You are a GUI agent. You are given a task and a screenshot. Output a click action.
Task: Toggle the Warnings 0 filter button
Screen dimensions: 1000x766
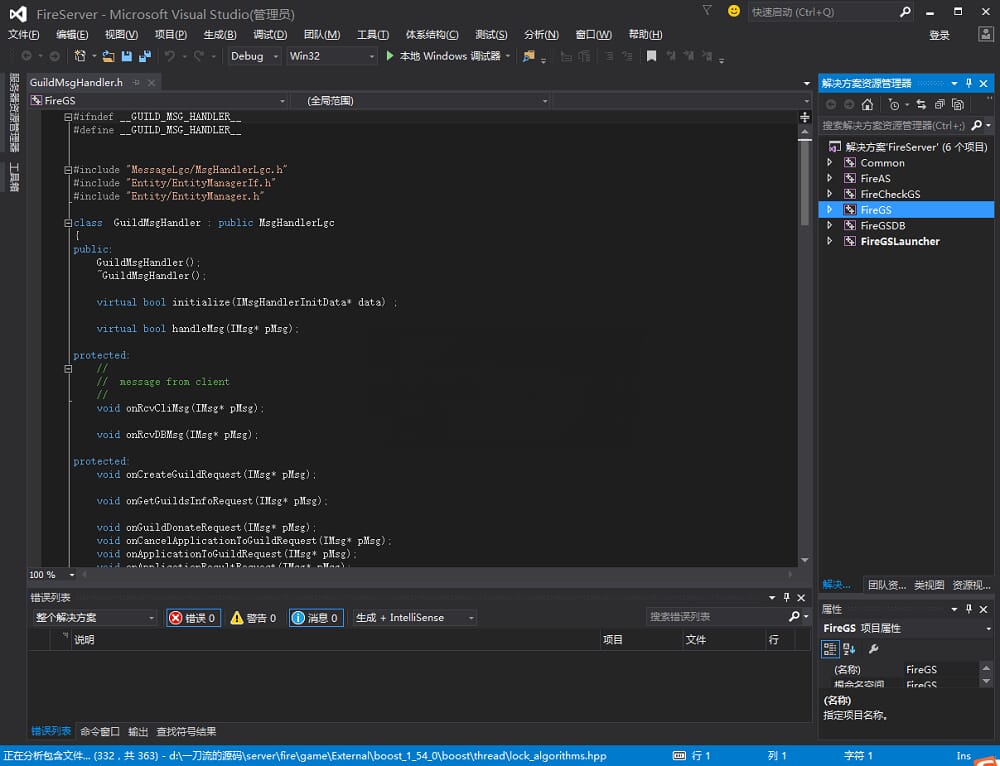point(253,617)
